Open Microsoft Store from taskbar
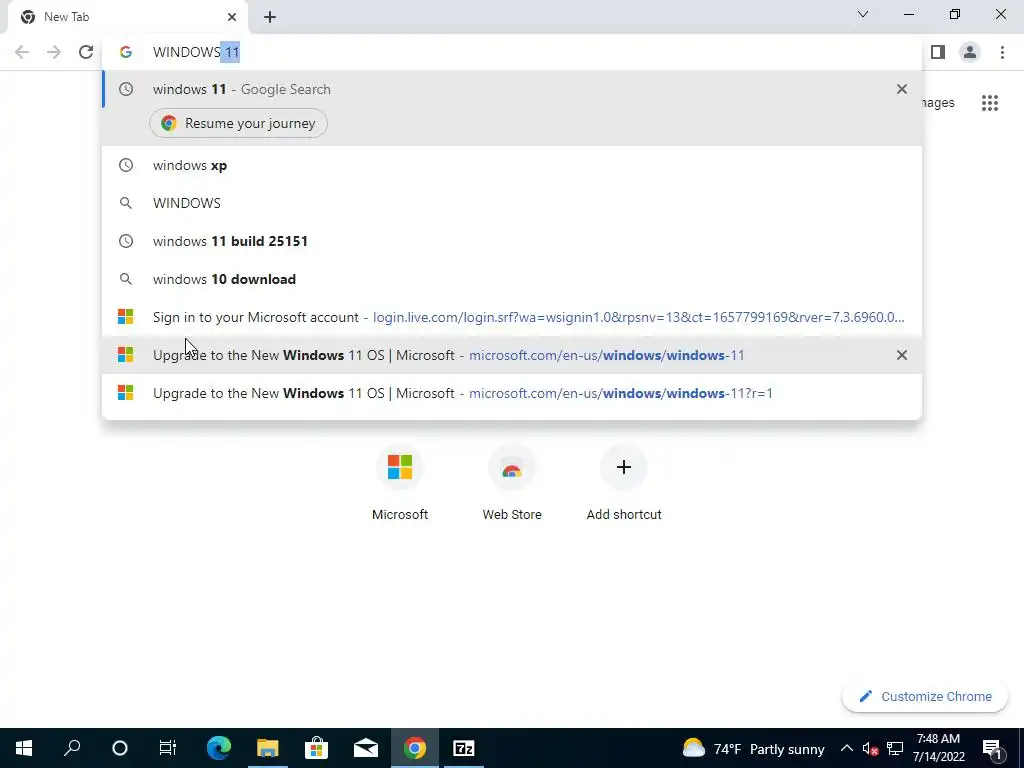Screen dimensions: 1024x768 317,748
